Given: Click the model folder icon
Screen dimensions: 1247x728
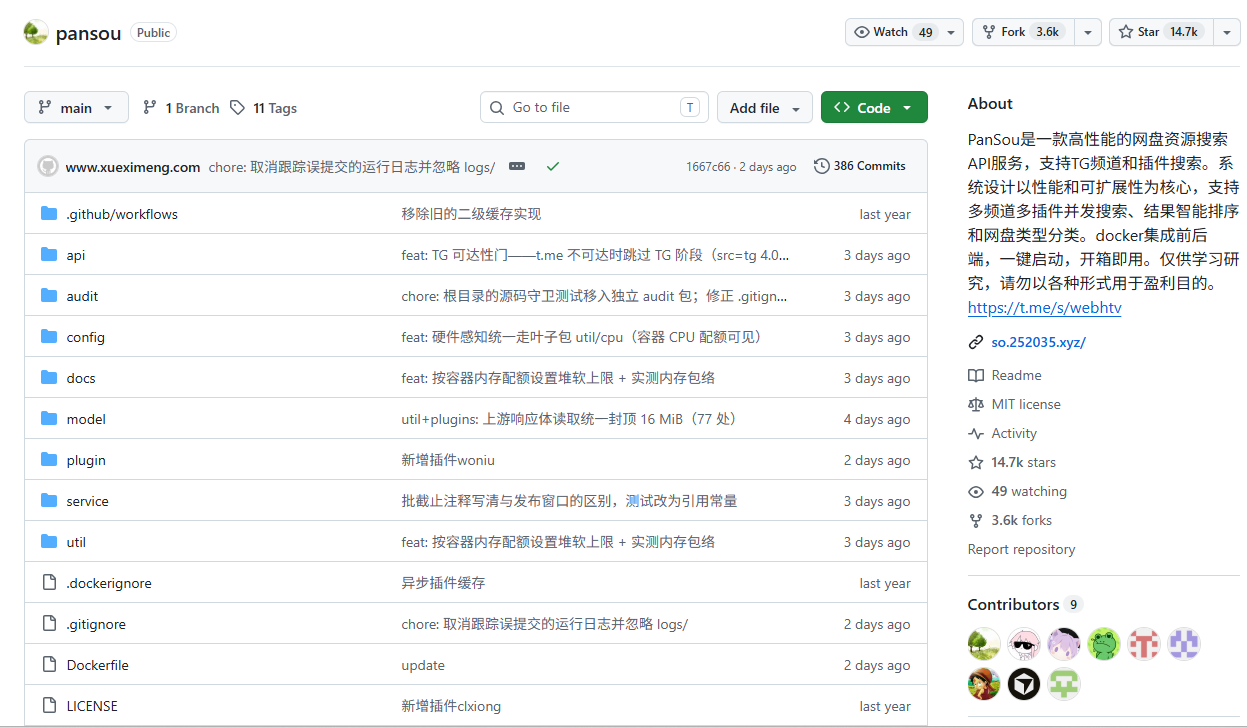Looking at the screenshot, I should (49, 419).
